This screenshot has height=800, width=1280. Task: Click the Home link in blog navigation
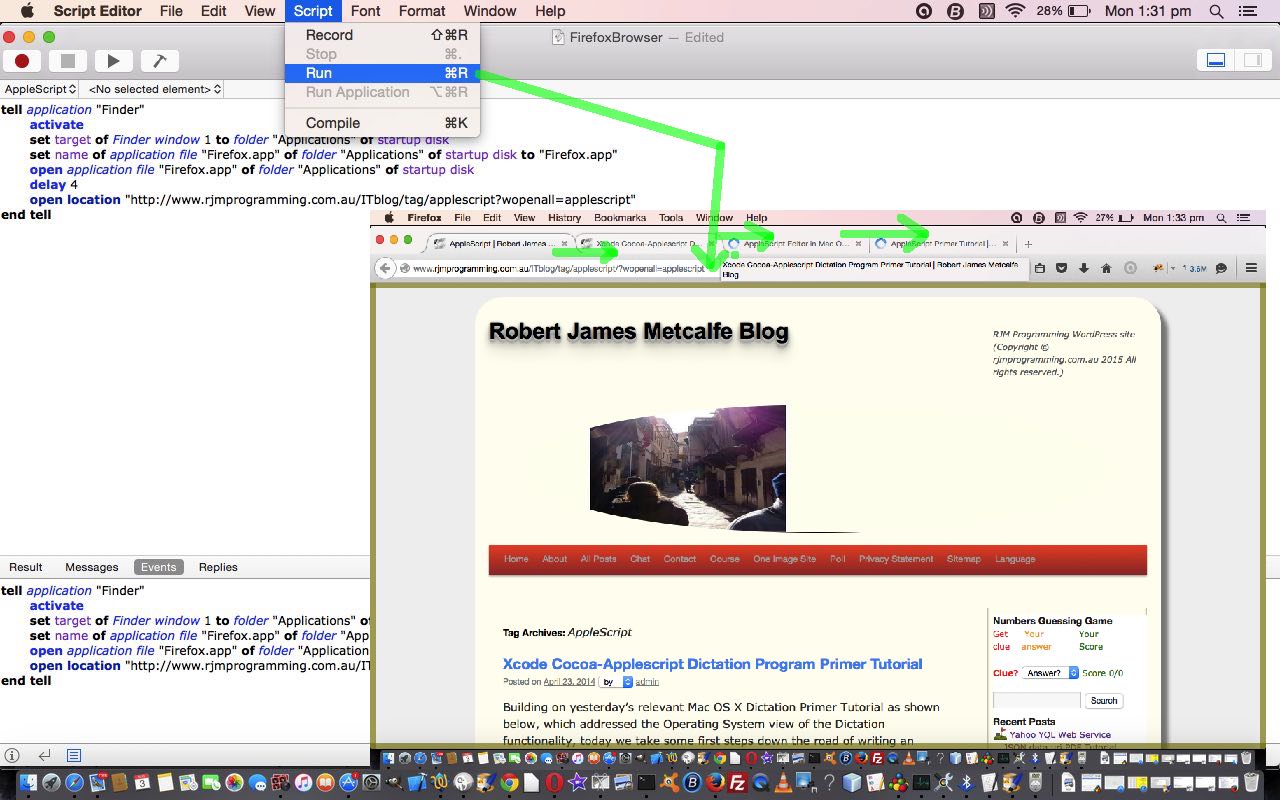pos(516,559)
